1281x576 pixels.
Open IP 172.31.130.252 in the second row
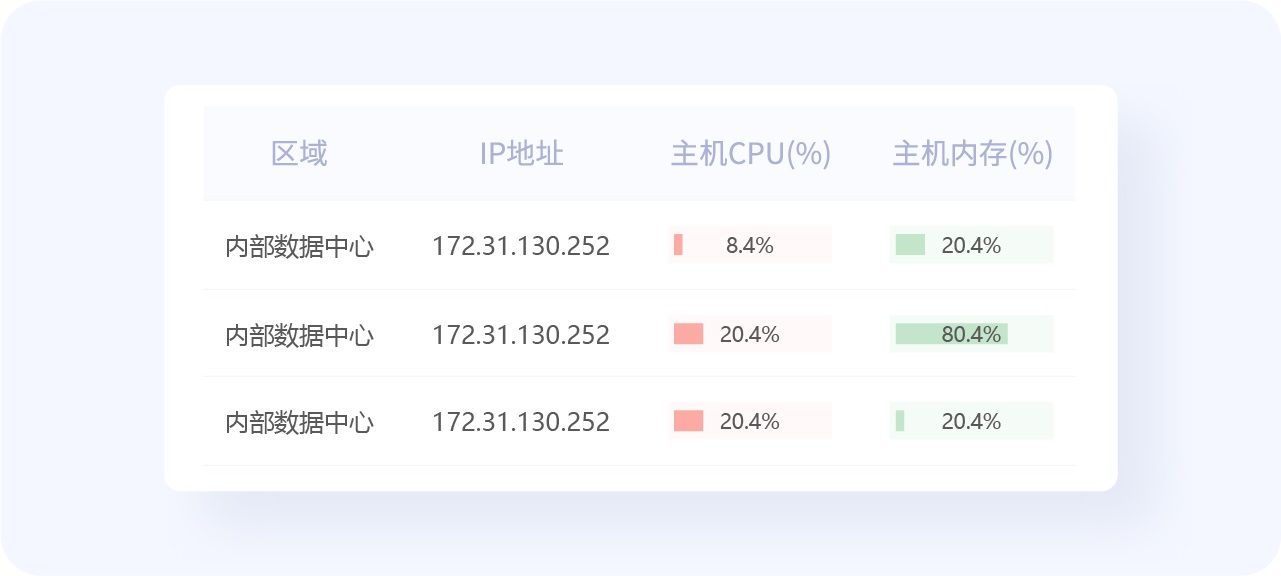(521, 334)
